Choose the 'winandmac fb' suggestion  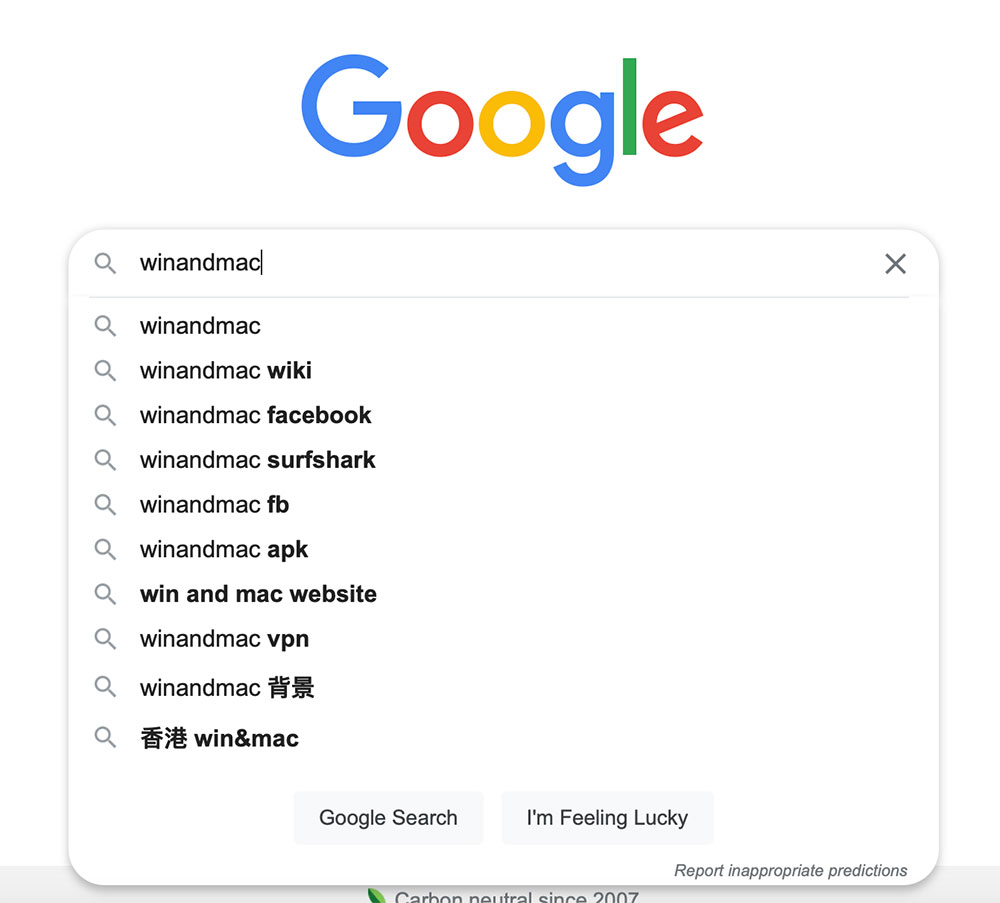(214, 505)
